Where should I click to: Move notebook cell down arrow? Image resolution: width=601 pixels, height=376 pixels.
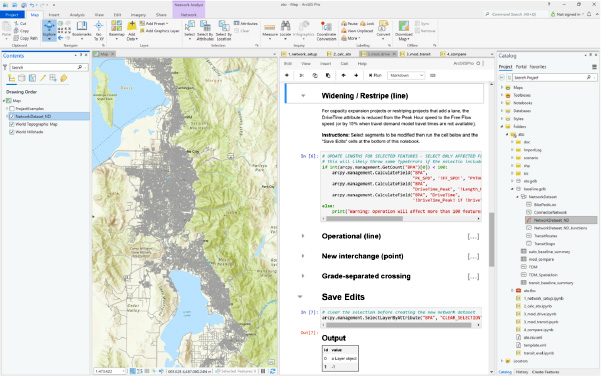pyautogui.click(x=356, y=75)
